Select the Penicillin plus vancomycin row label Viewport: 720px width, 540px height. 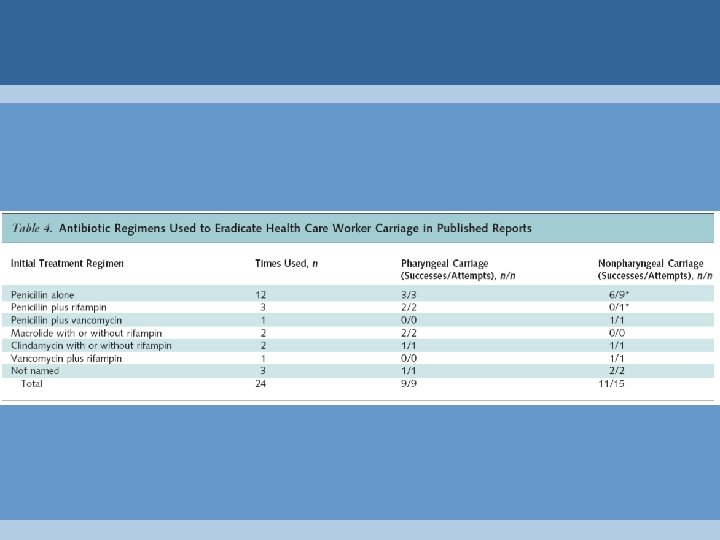[x=66, y=320]
